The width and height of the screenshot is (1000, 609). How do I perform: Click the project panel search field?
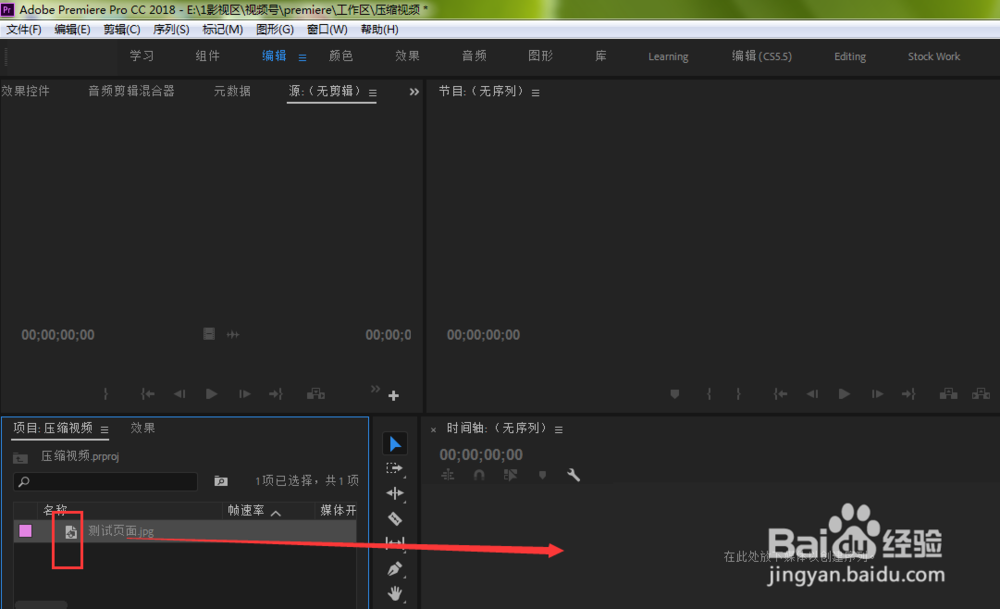point(105,481)
